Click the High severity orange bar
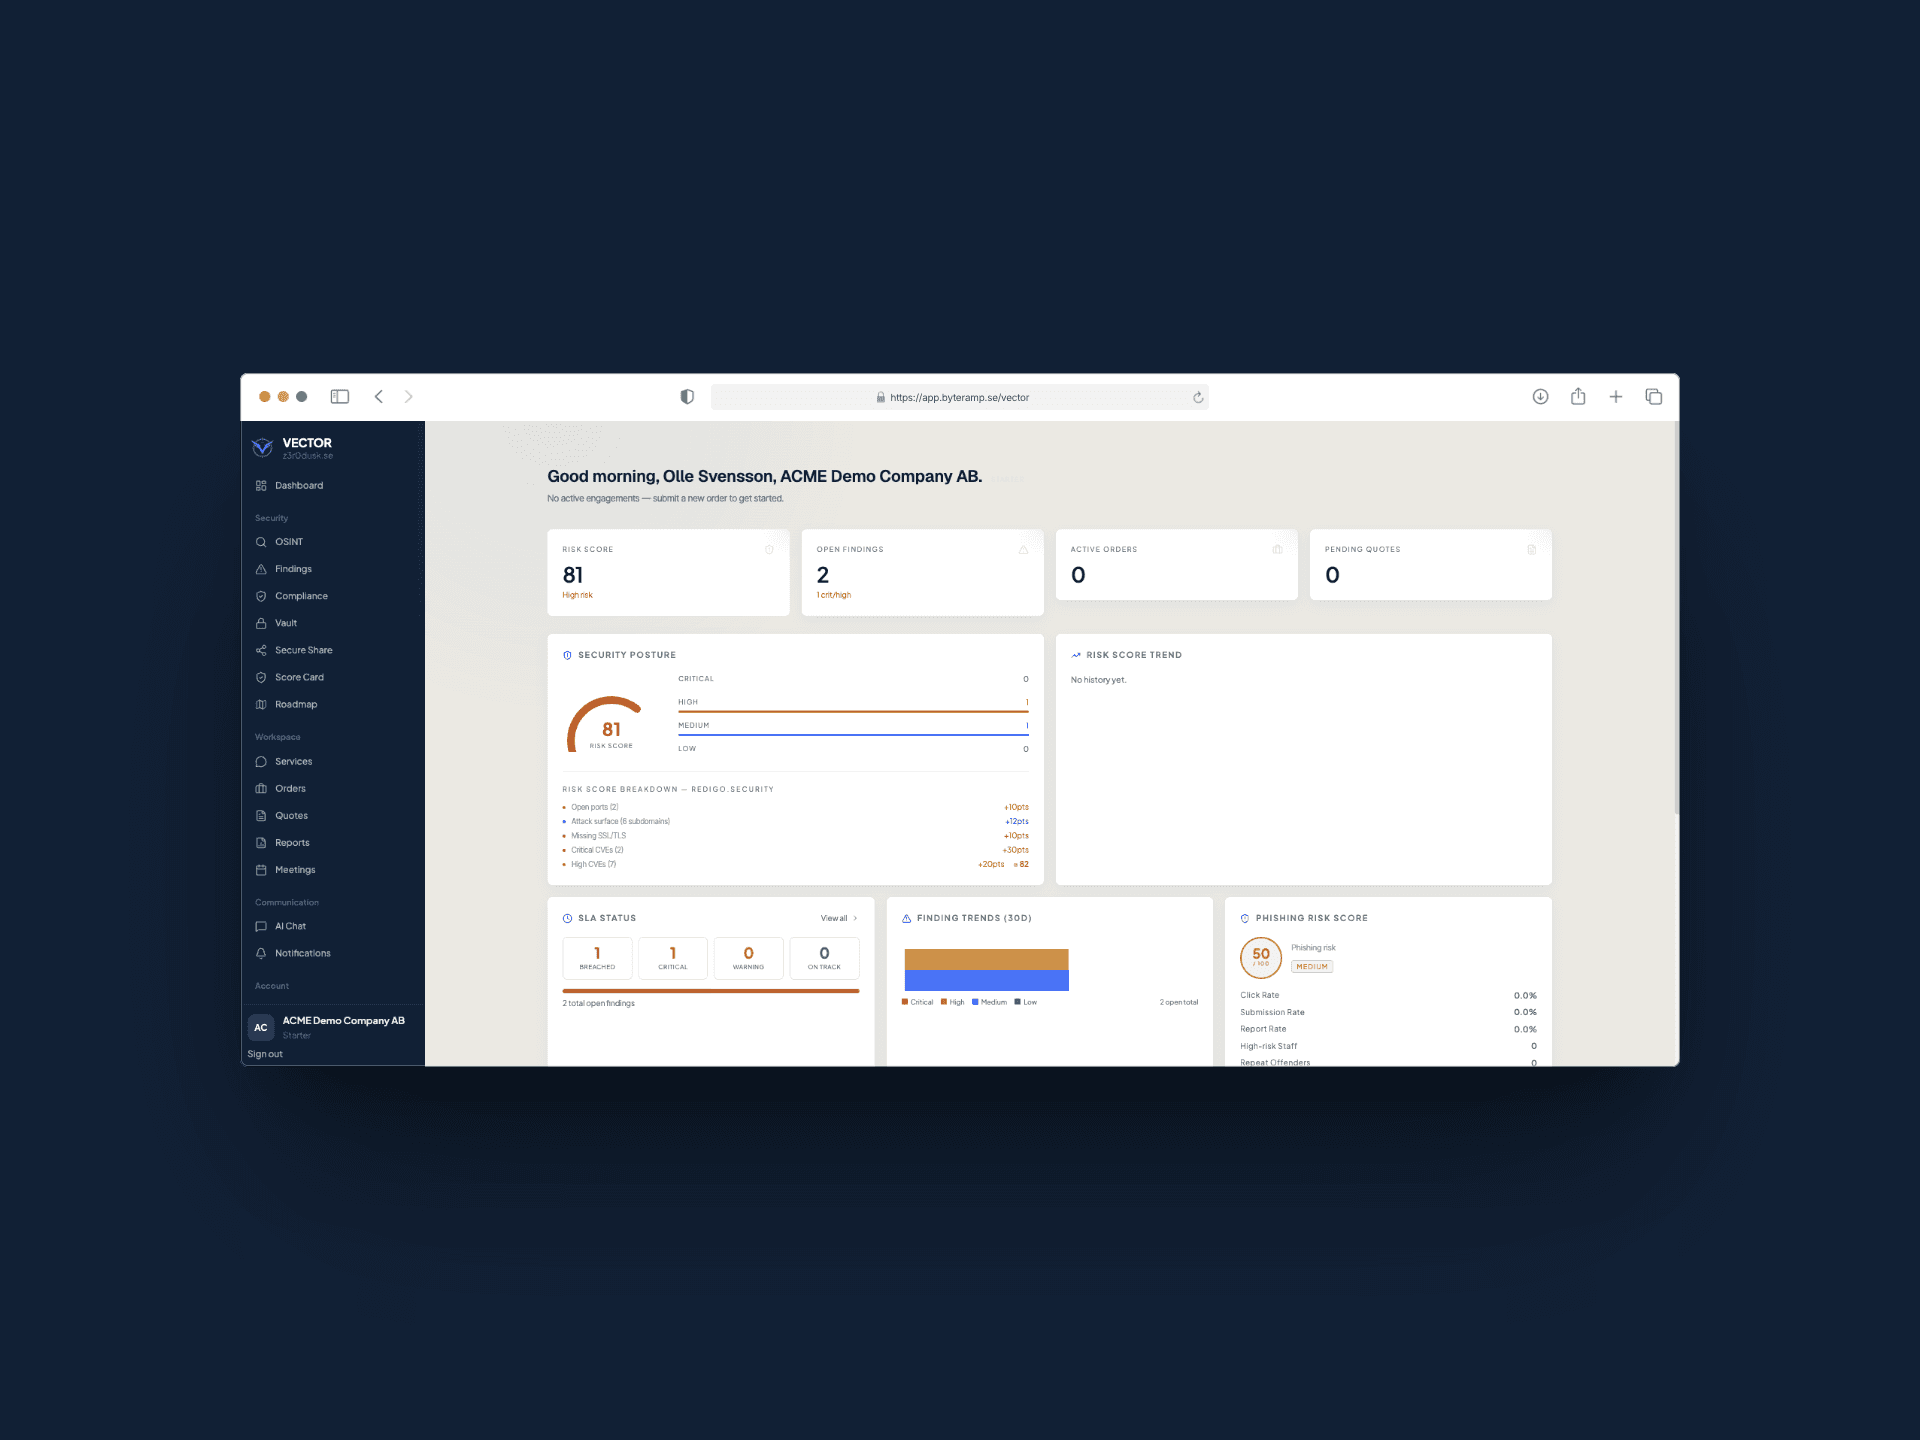1920x1440 pixels. coord(853,712)
